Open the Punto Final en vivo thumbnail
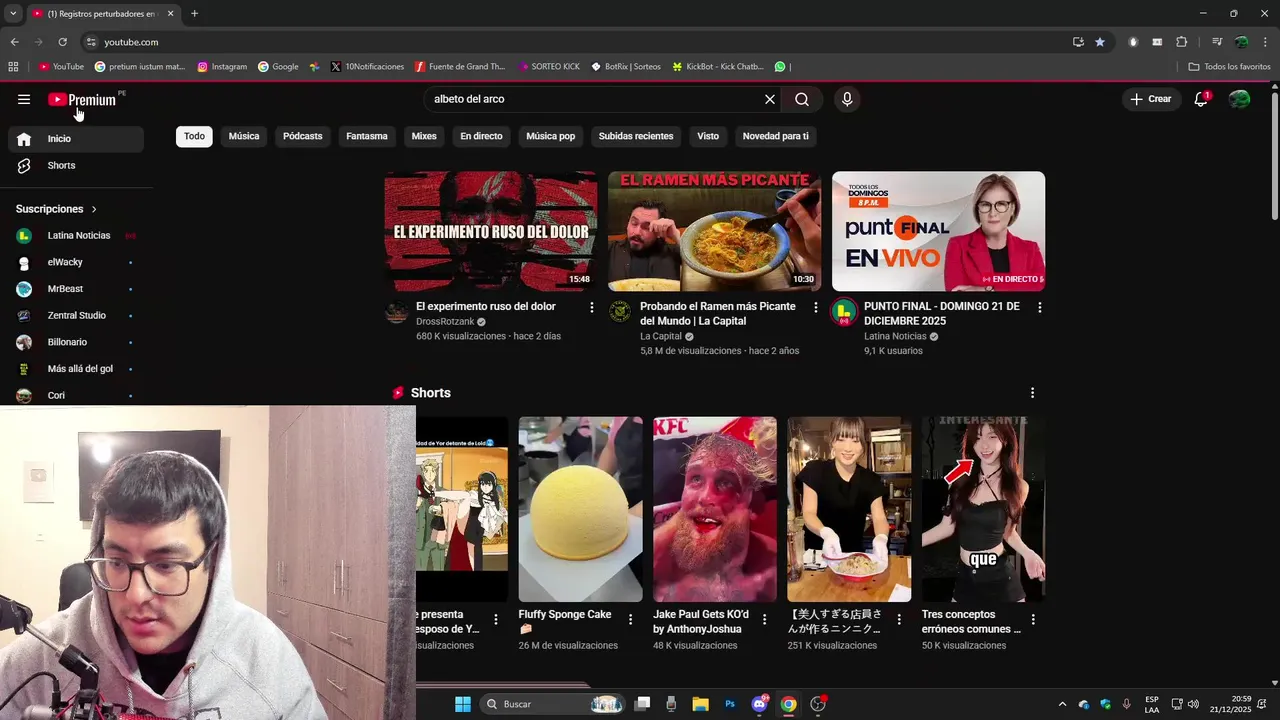The height and width of the screenshot is (720, 1280). click(938, 231)
